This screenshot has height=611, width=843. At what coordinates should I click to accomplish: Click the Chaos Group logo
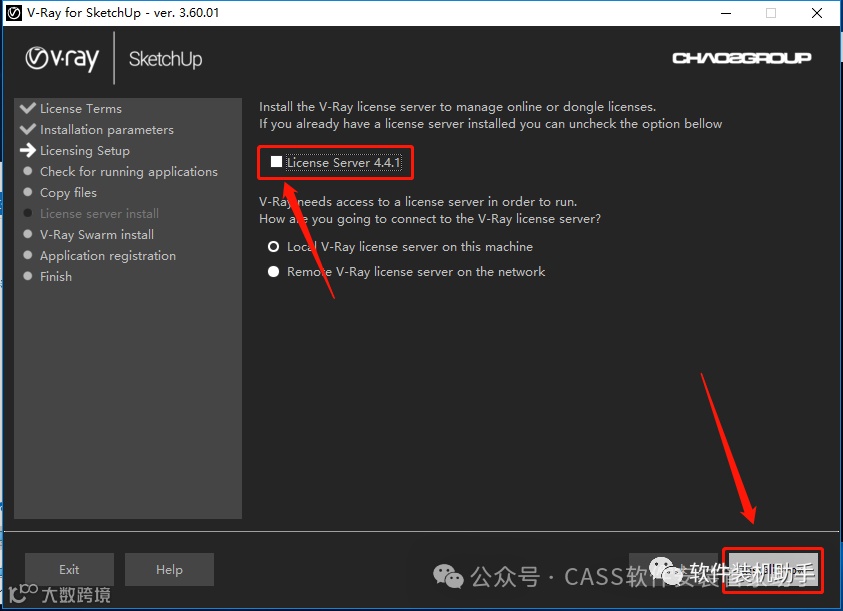(741, 58)
